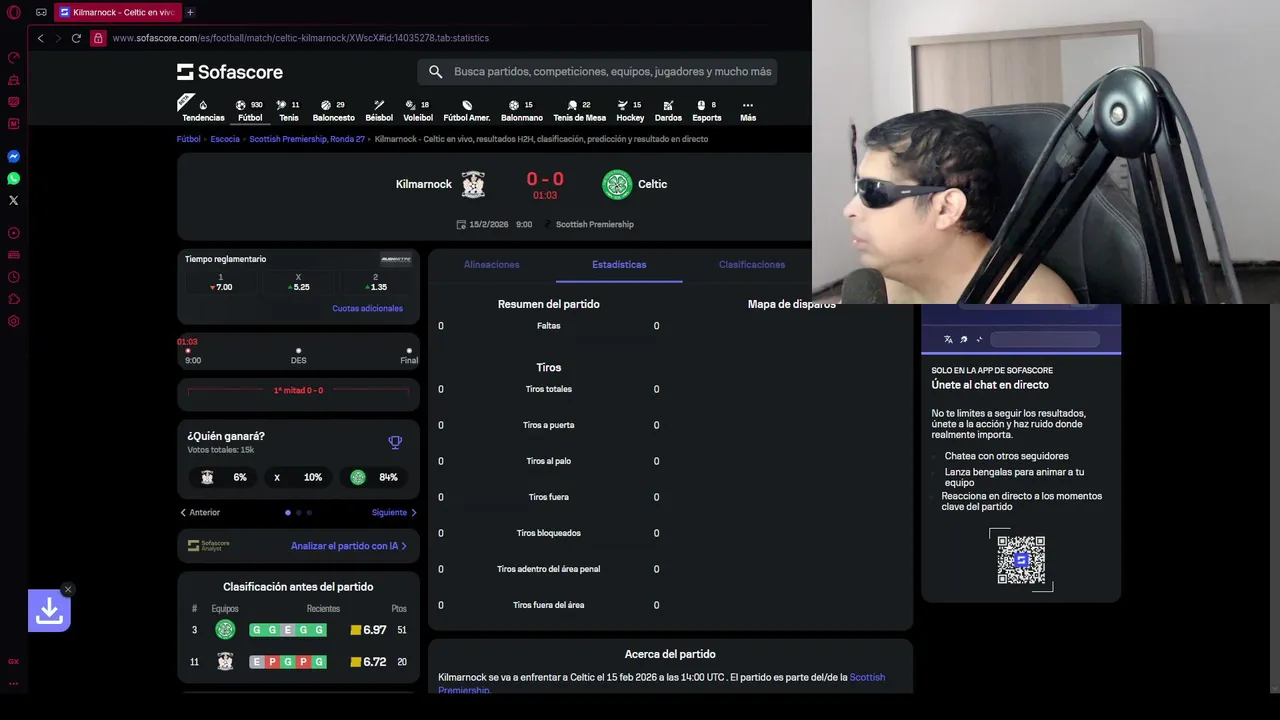Select the Hockey sport category

(x=630, y=110)
